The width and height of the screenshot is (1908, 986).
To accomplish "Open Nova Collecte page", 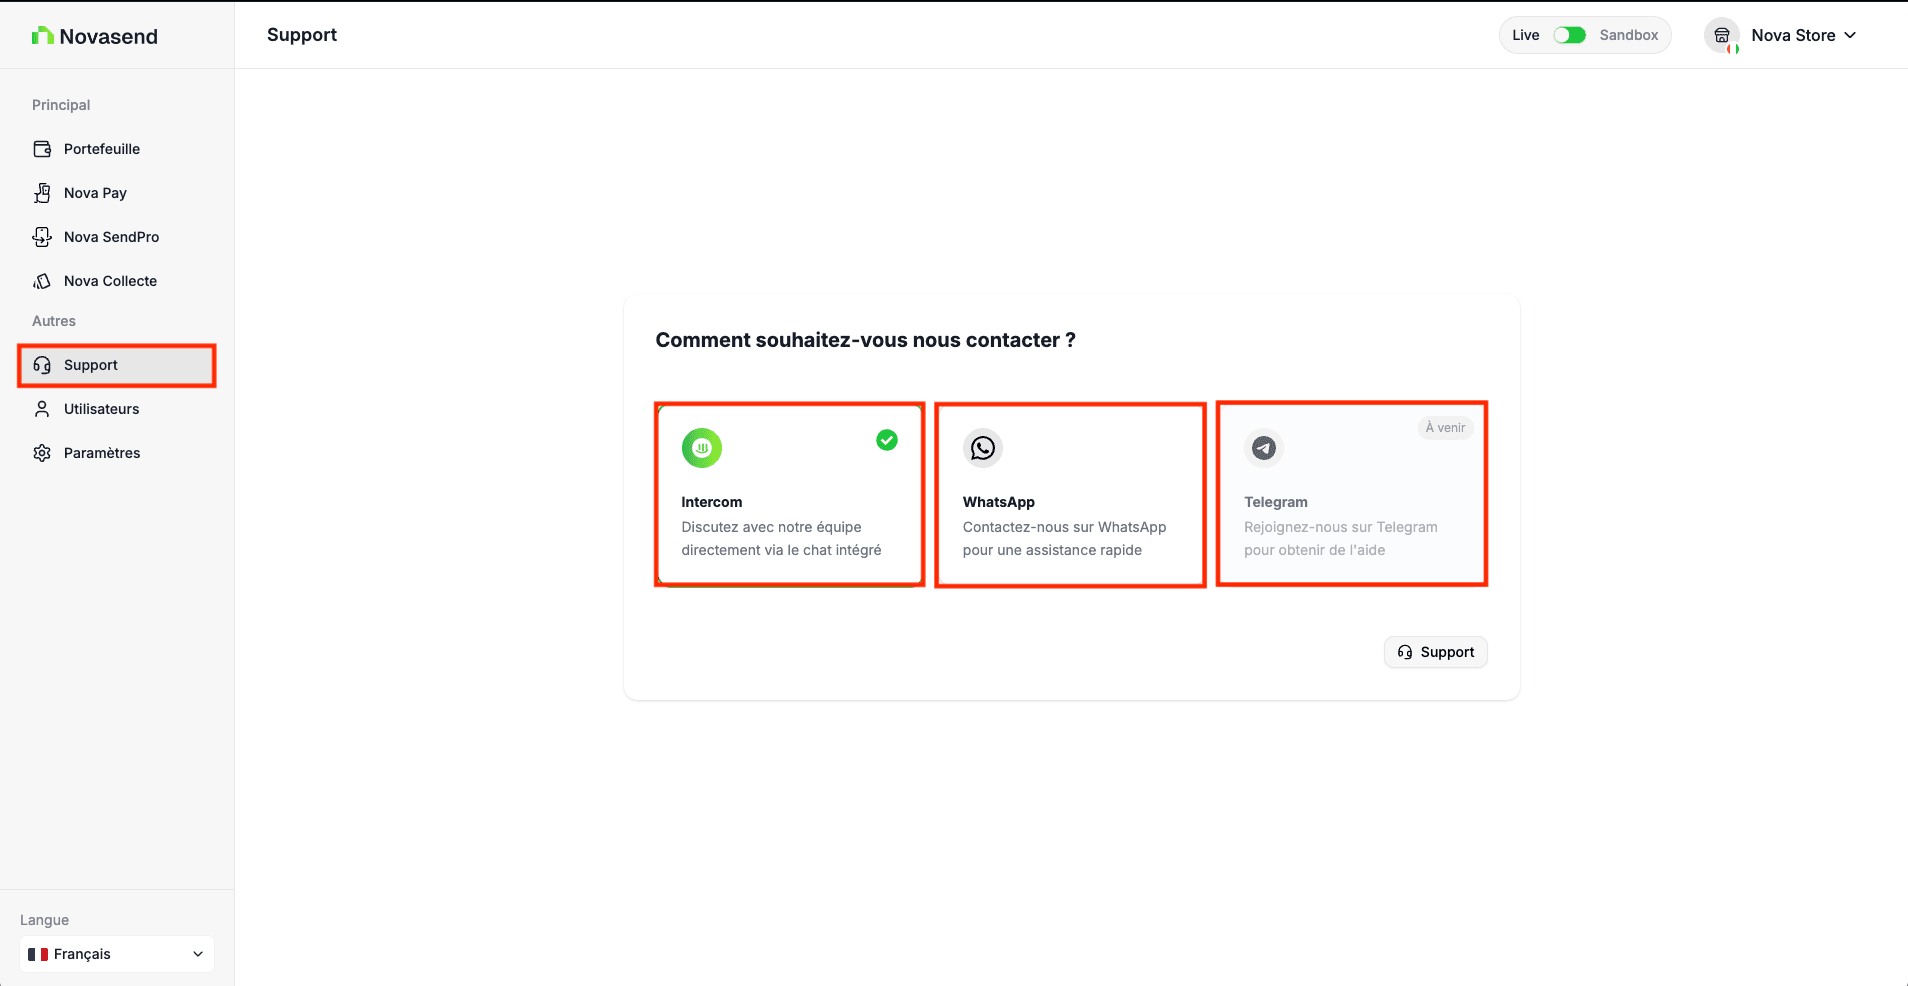I will coord(117,281).
